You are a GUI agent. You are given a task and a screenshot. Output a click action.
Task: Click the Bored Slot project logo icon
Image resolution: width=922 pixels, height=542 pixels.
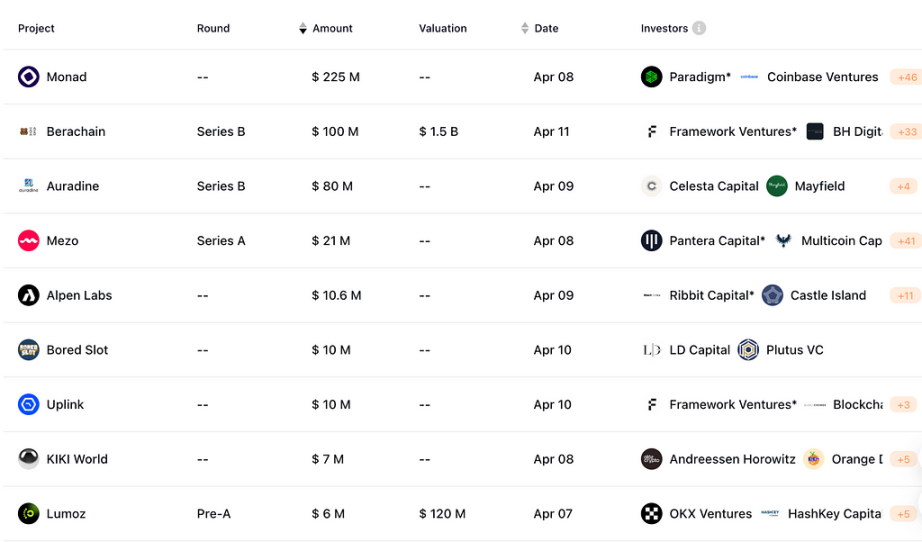pyautogui.click(x=28, y=350)
